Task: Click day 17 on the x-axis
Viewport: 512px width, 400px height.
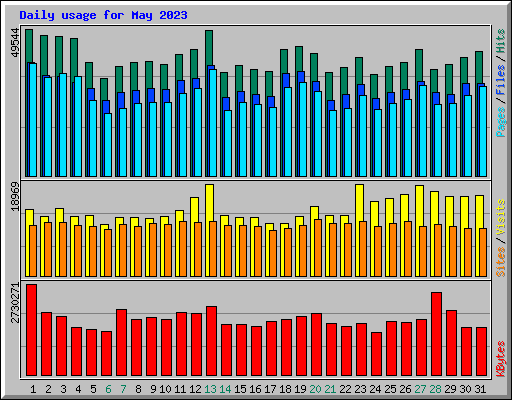Action: [270, 389]
